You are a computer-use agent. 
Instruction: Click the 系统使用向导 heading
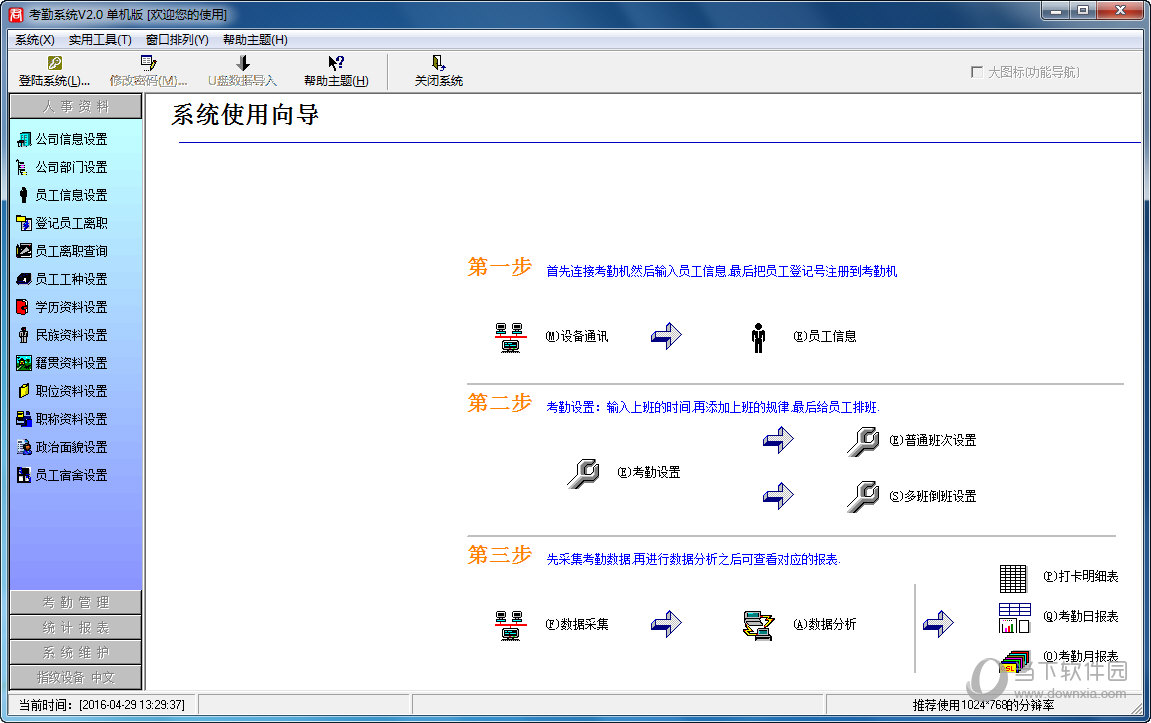244,115
